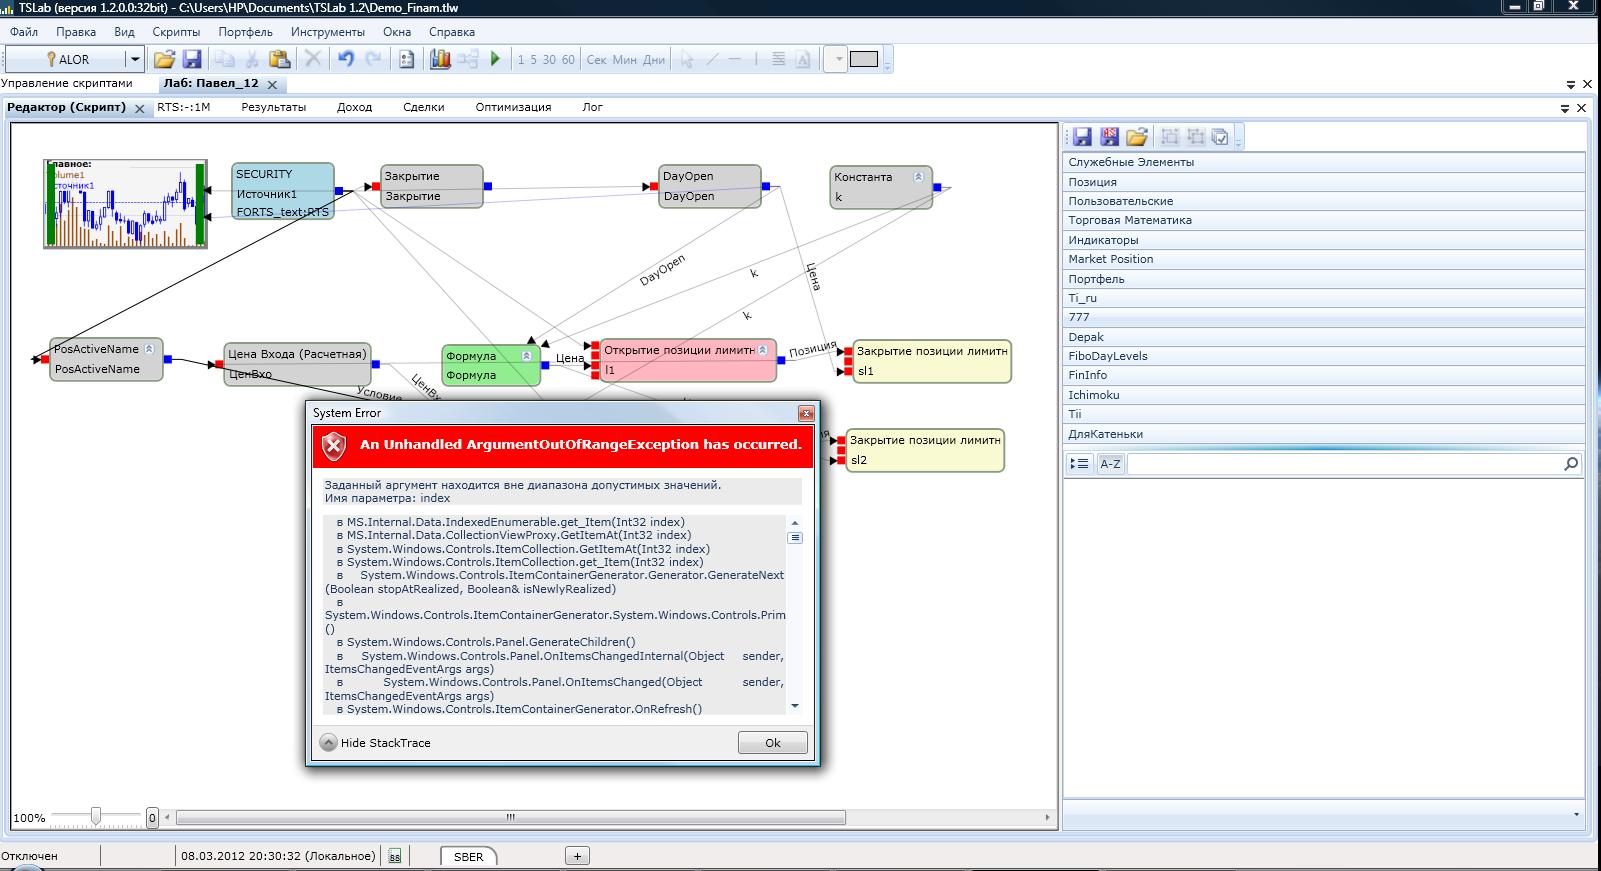This screenshot has height=871, width=1601.
Task: Switch to the Оптимизация tab
Action: (x=513, y=107)
